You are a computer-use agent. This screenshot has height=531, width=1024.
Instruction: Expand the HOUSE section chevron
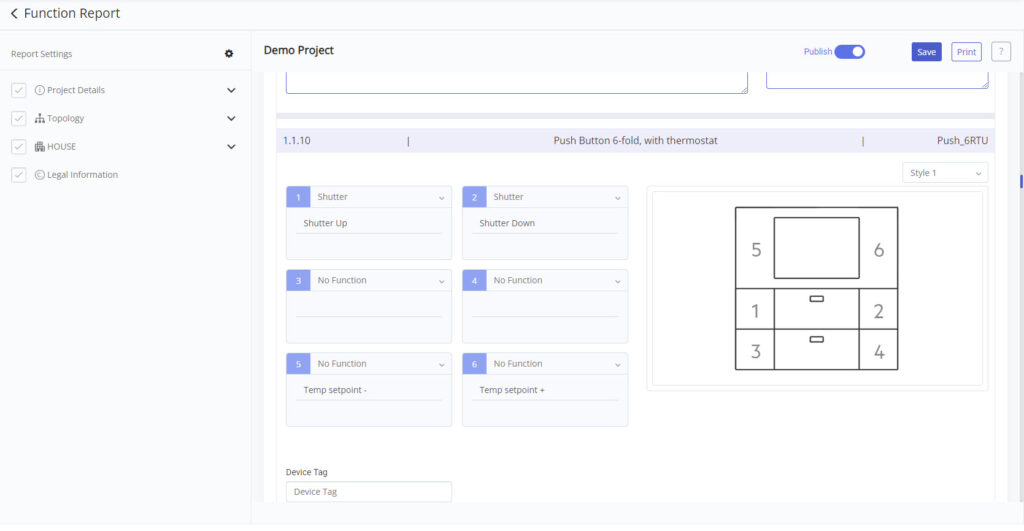coord(231,147)
